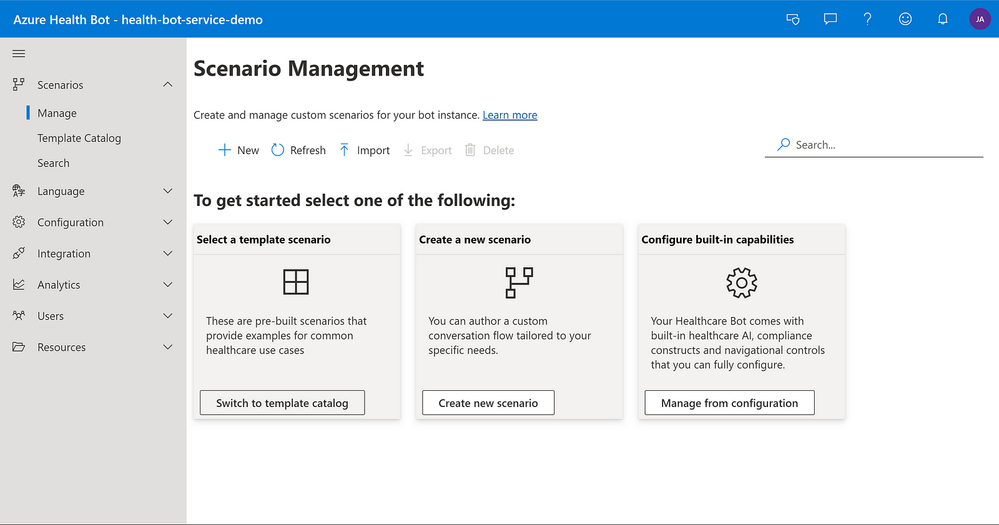
Task: Click the Refresh toolbar button
Action: click(298, 150)
